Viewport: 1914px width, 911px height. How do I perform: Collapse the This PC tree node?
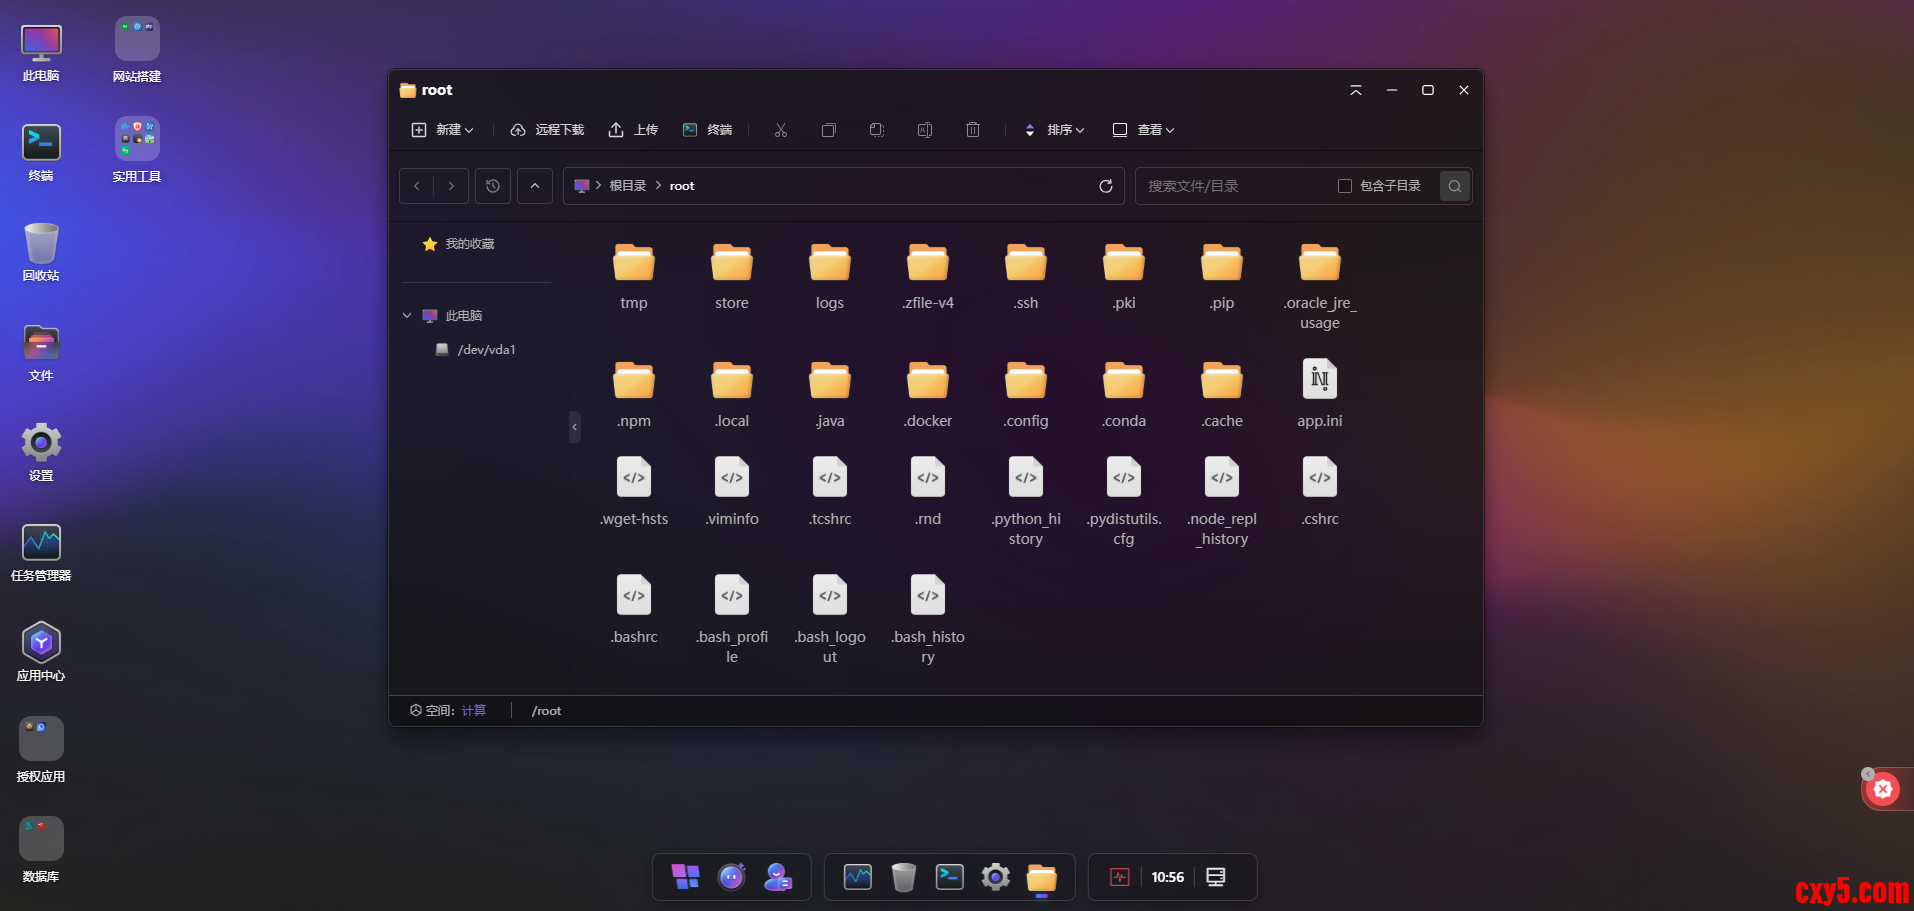(x=407, y=316)
